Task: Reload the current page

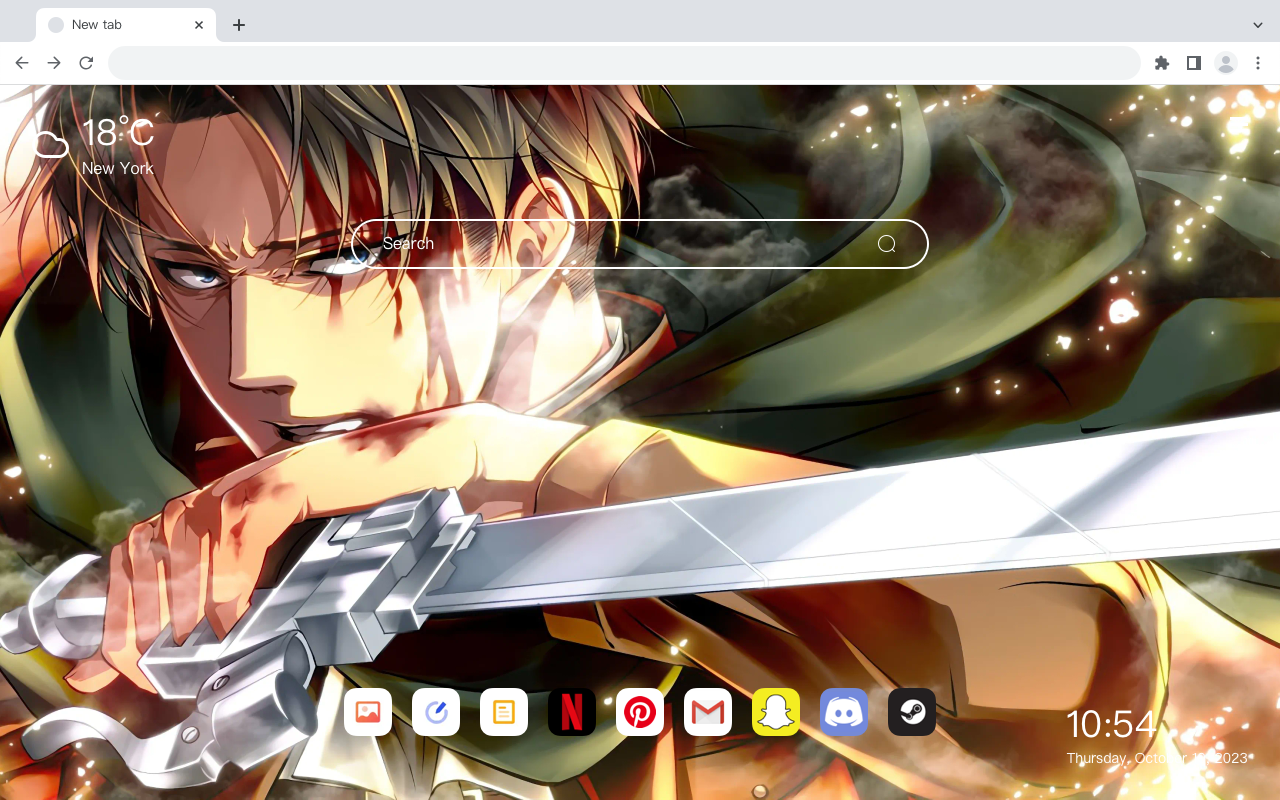Action: [x=86, y=63]
